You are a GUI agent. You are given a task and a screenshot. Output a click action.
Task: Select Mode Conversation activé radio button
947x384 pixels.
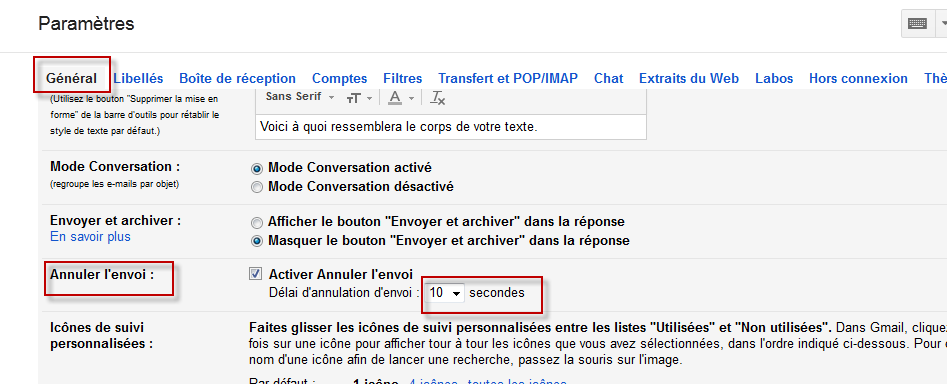coord(257,168)
